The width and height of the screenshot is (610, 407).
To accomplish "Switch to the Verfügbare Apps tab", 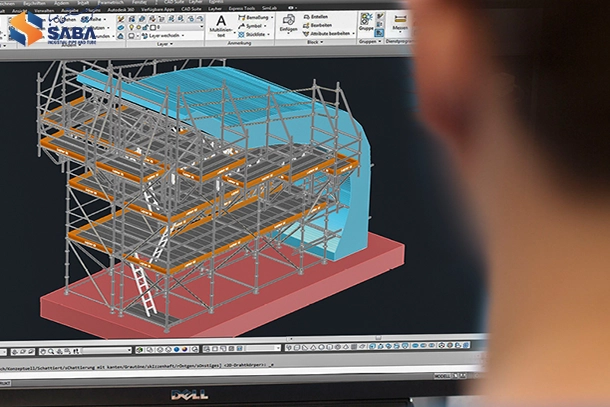I will pyautogui.click(x=158, y=9).
